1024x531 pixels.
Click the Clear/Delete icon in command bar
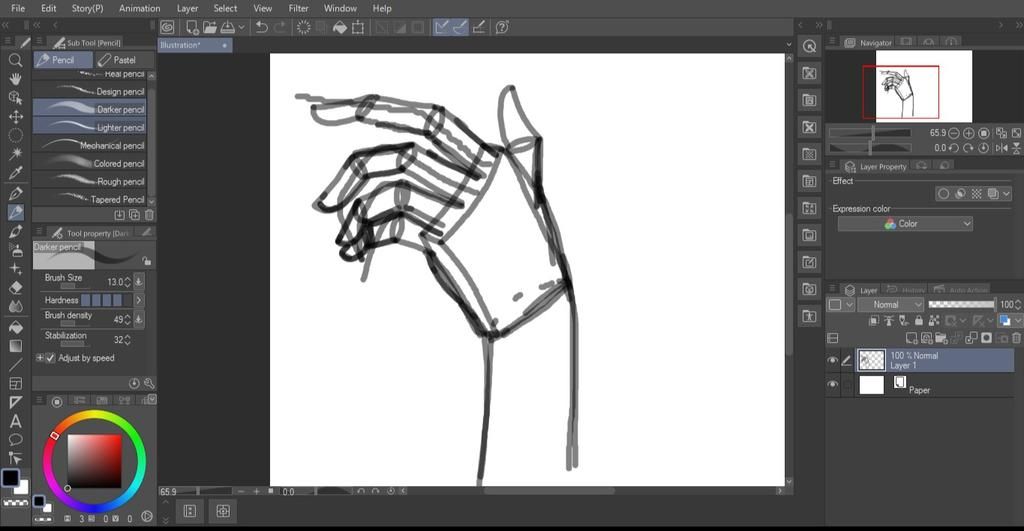pyautogui.click(x=304, y=27)
